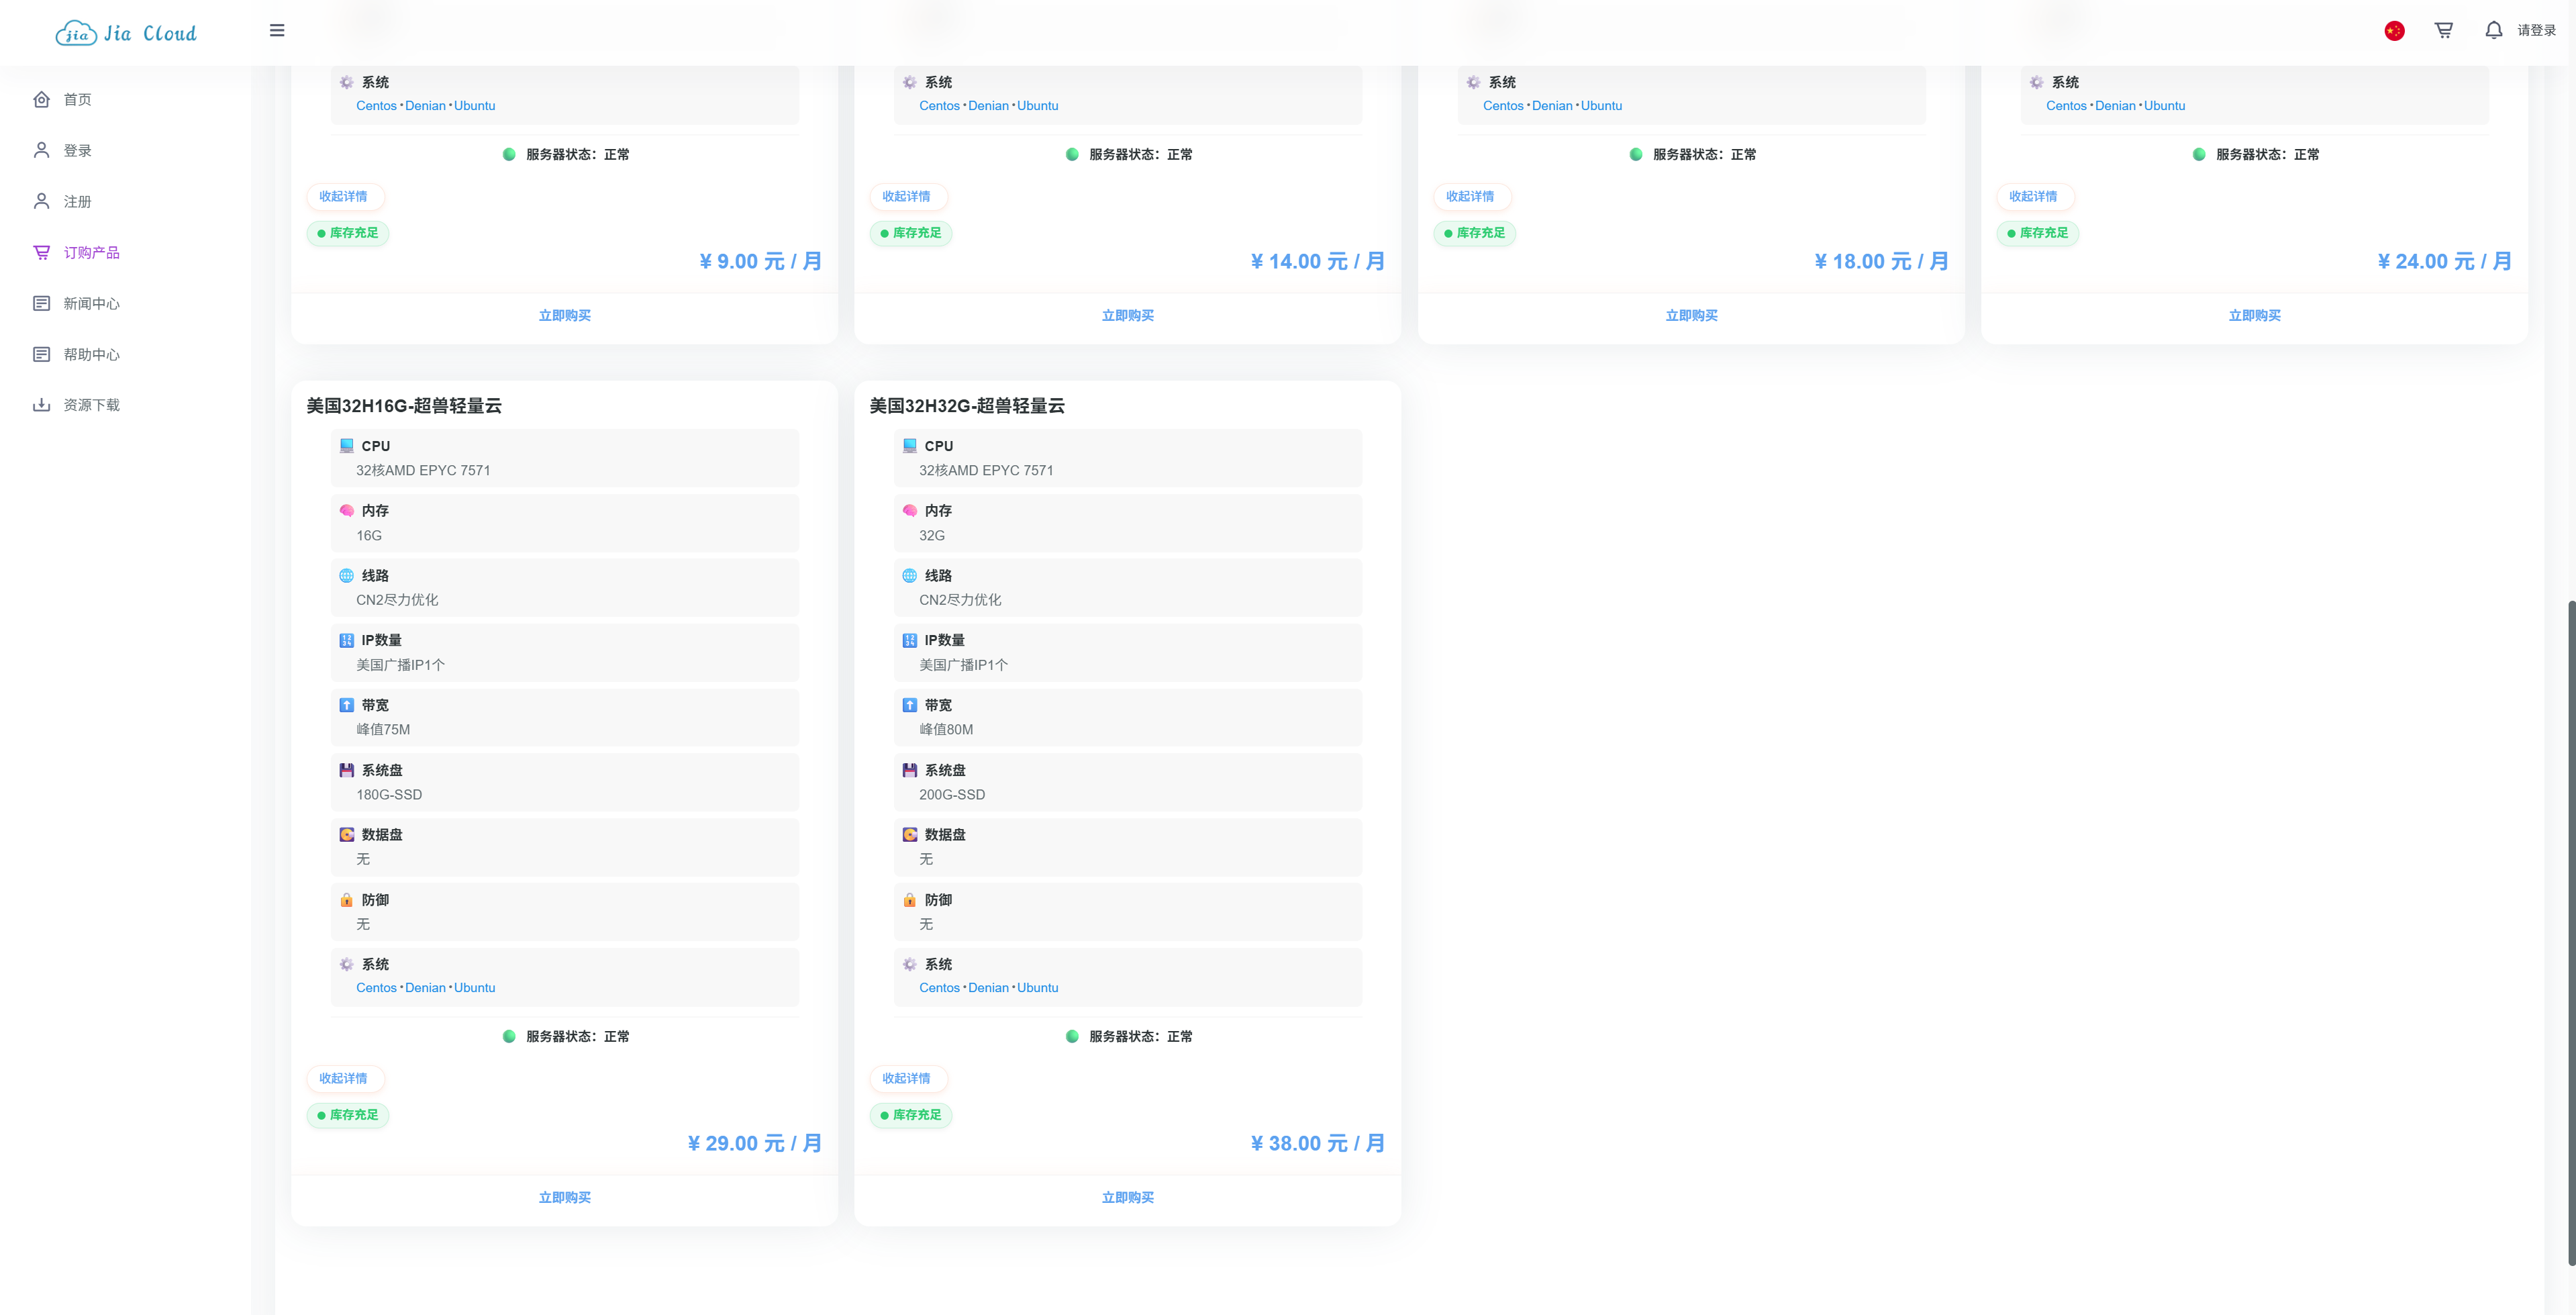
Task: Collapse details on the 美国32H16G card
Action: point(343,1078)
